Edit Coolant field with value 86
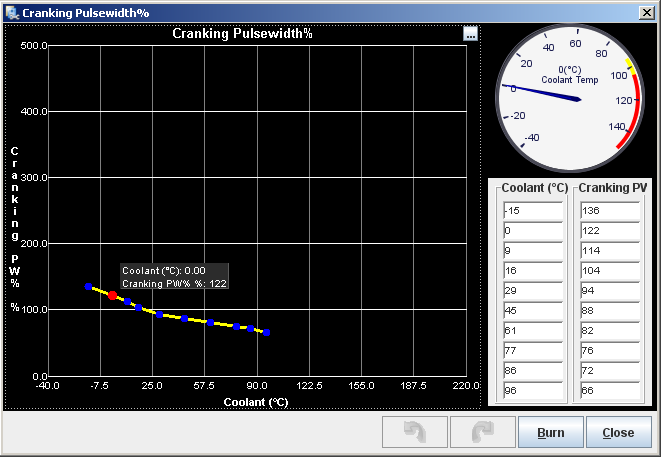 pyautogui.click(x=533, y=371)
